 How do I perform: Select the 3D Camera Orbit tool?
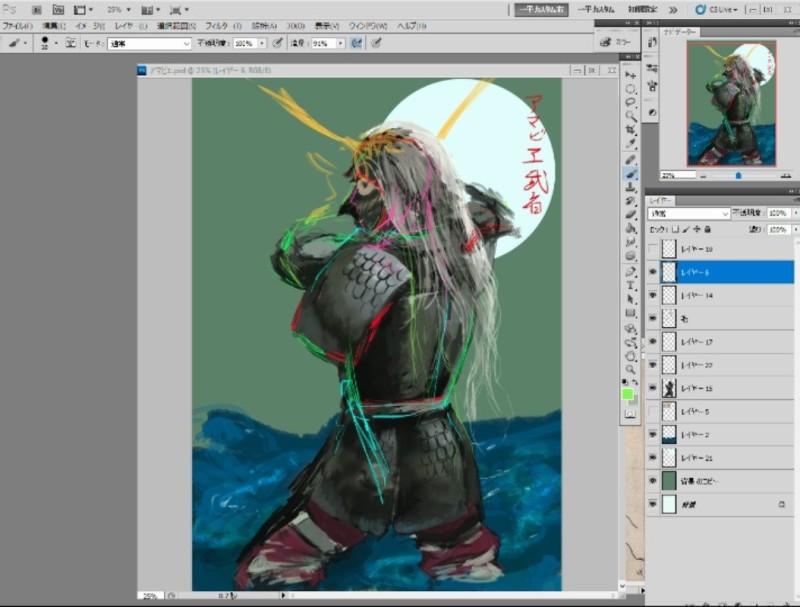[631, 343]
